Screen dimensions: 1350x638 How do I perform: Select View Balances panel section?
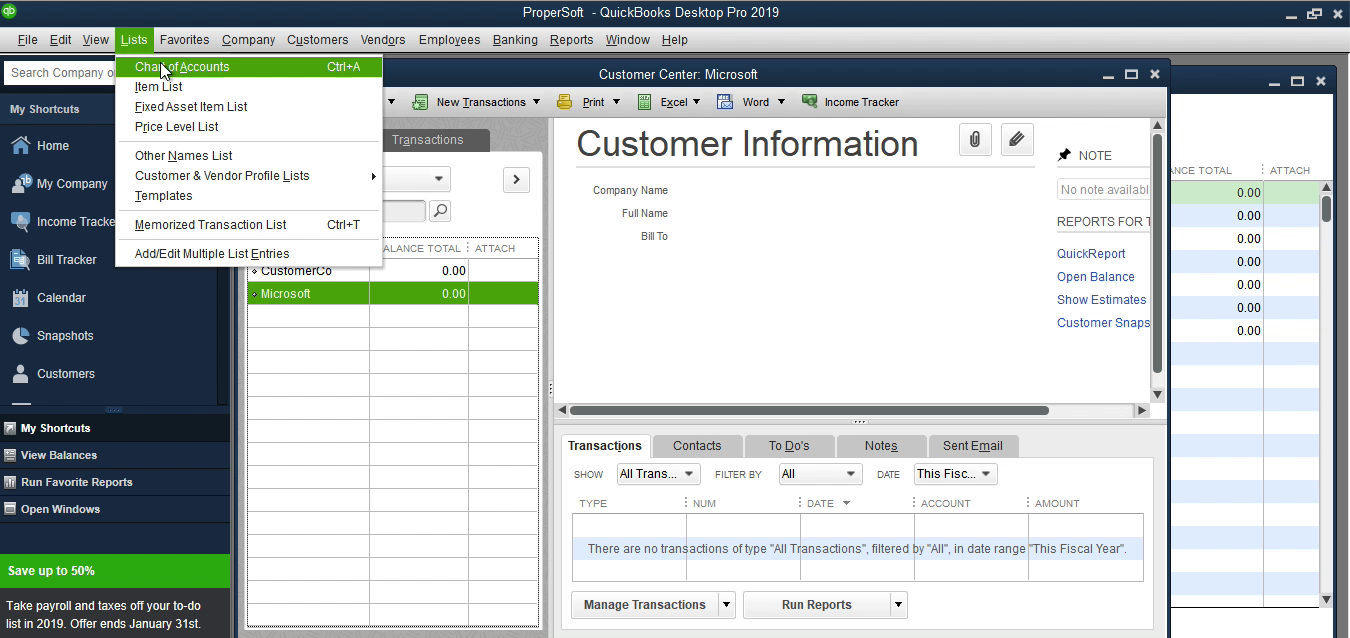click(x=115, y=455)
